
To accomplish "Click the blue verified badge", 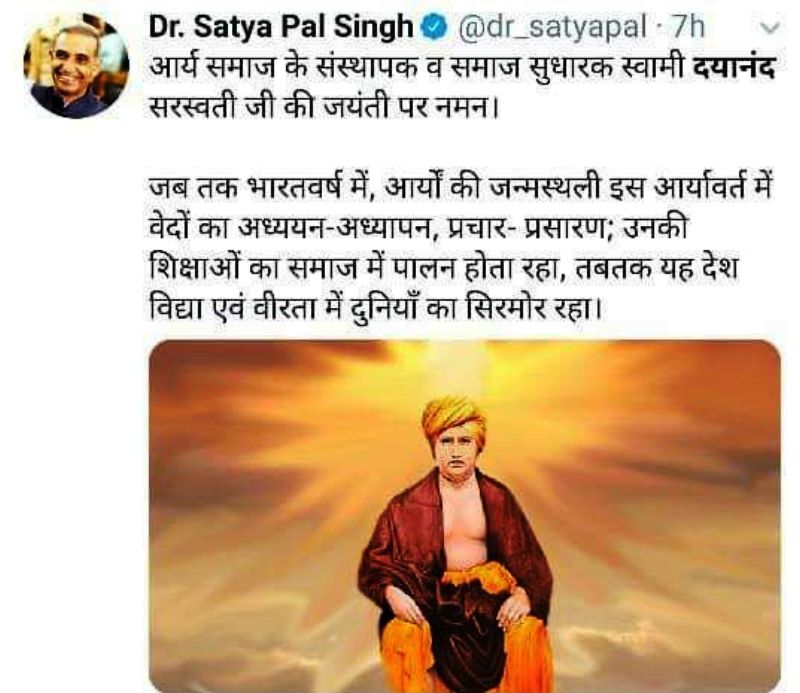I will (x=434, y=27).
